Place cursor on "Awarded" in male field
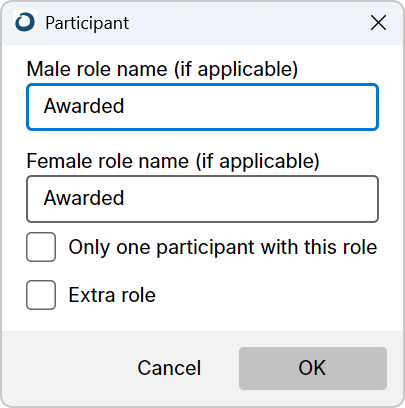This screenshot has width=405, height=408. (x=84, y=106)
